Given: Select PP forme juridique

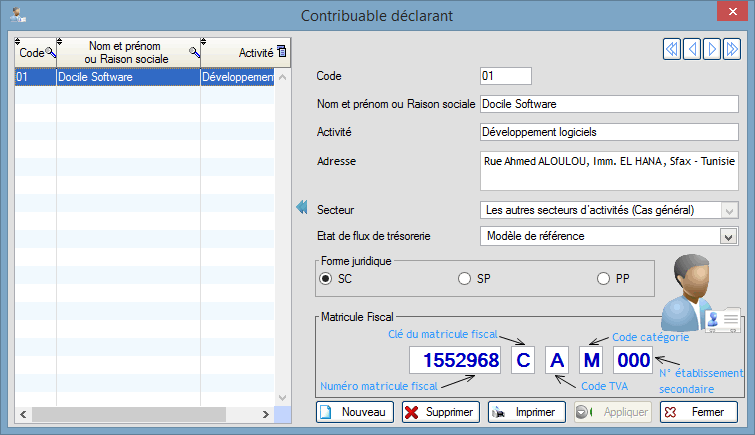Looking at the screenshot, I should pos(603,278).
